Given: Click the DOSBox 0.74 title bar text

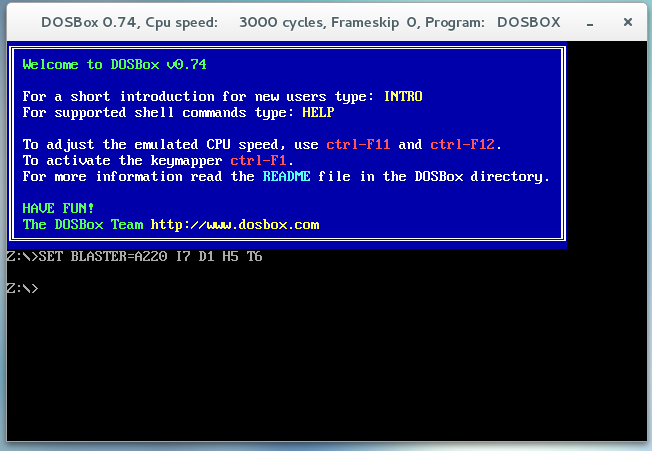Looking at the screenshot, I should click(x=89, y=22).
